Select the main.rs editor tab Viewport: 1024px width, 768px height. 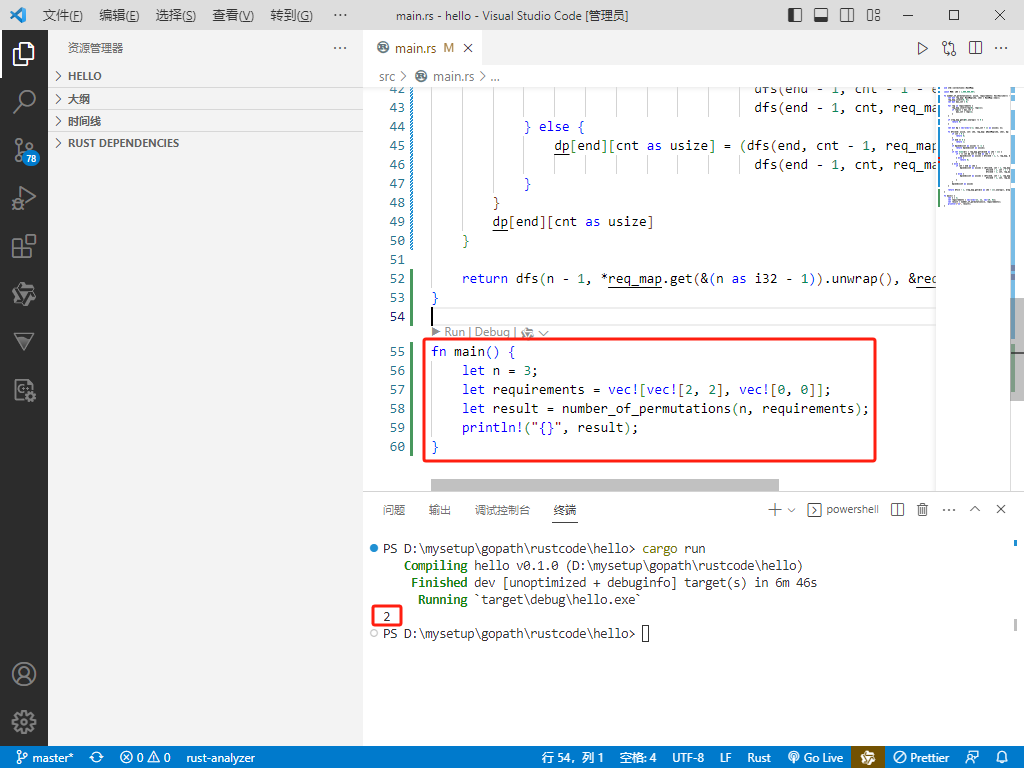[423, 48]
